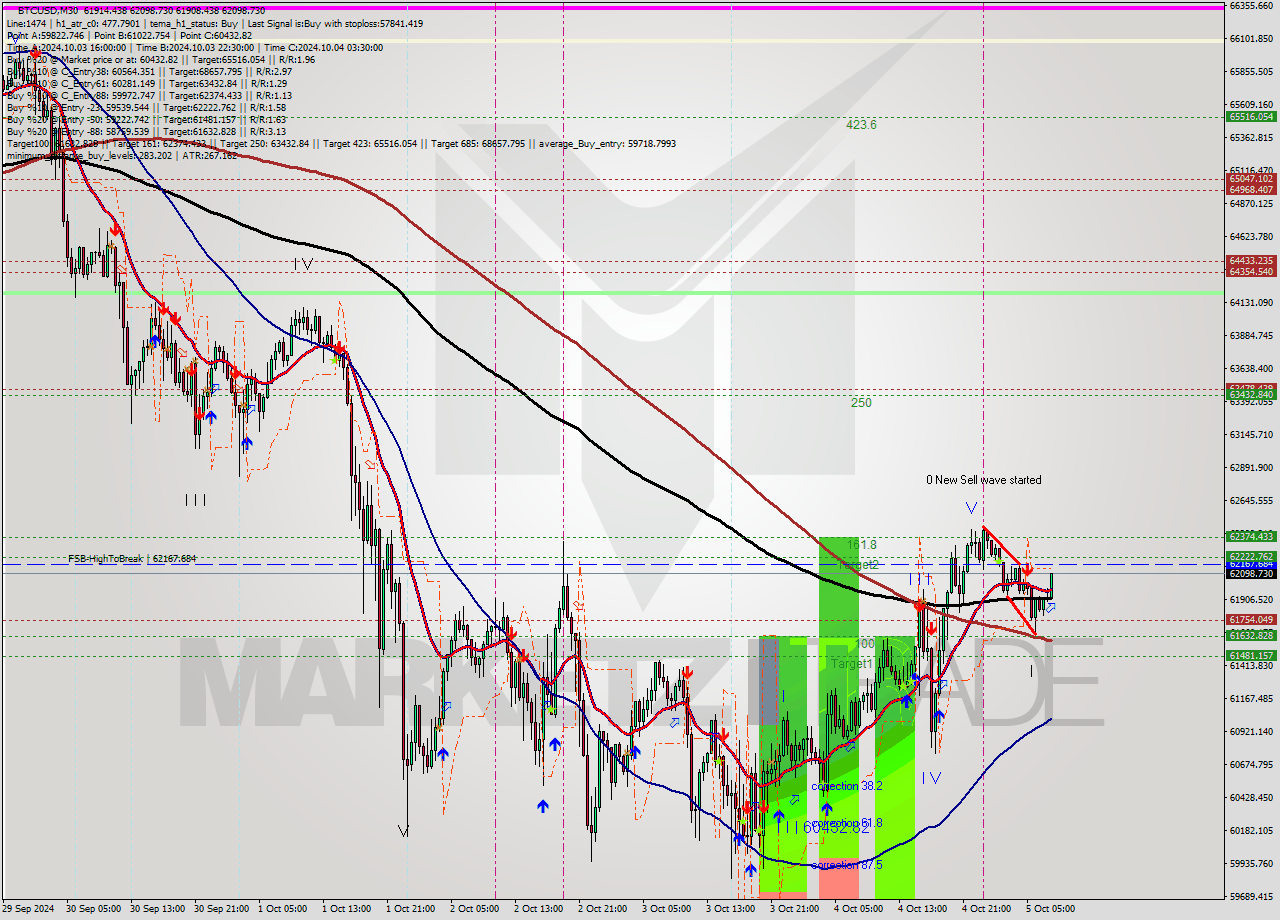The height and width of the screenshot is (920, 1280).
Task: Click the red 64968.407 price tag
Action: (1251, 190)
